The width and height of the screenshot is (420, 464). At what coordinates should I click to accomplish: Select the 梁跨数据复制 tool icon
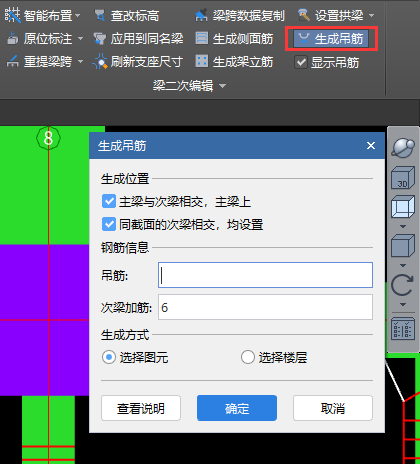[201, 15]
